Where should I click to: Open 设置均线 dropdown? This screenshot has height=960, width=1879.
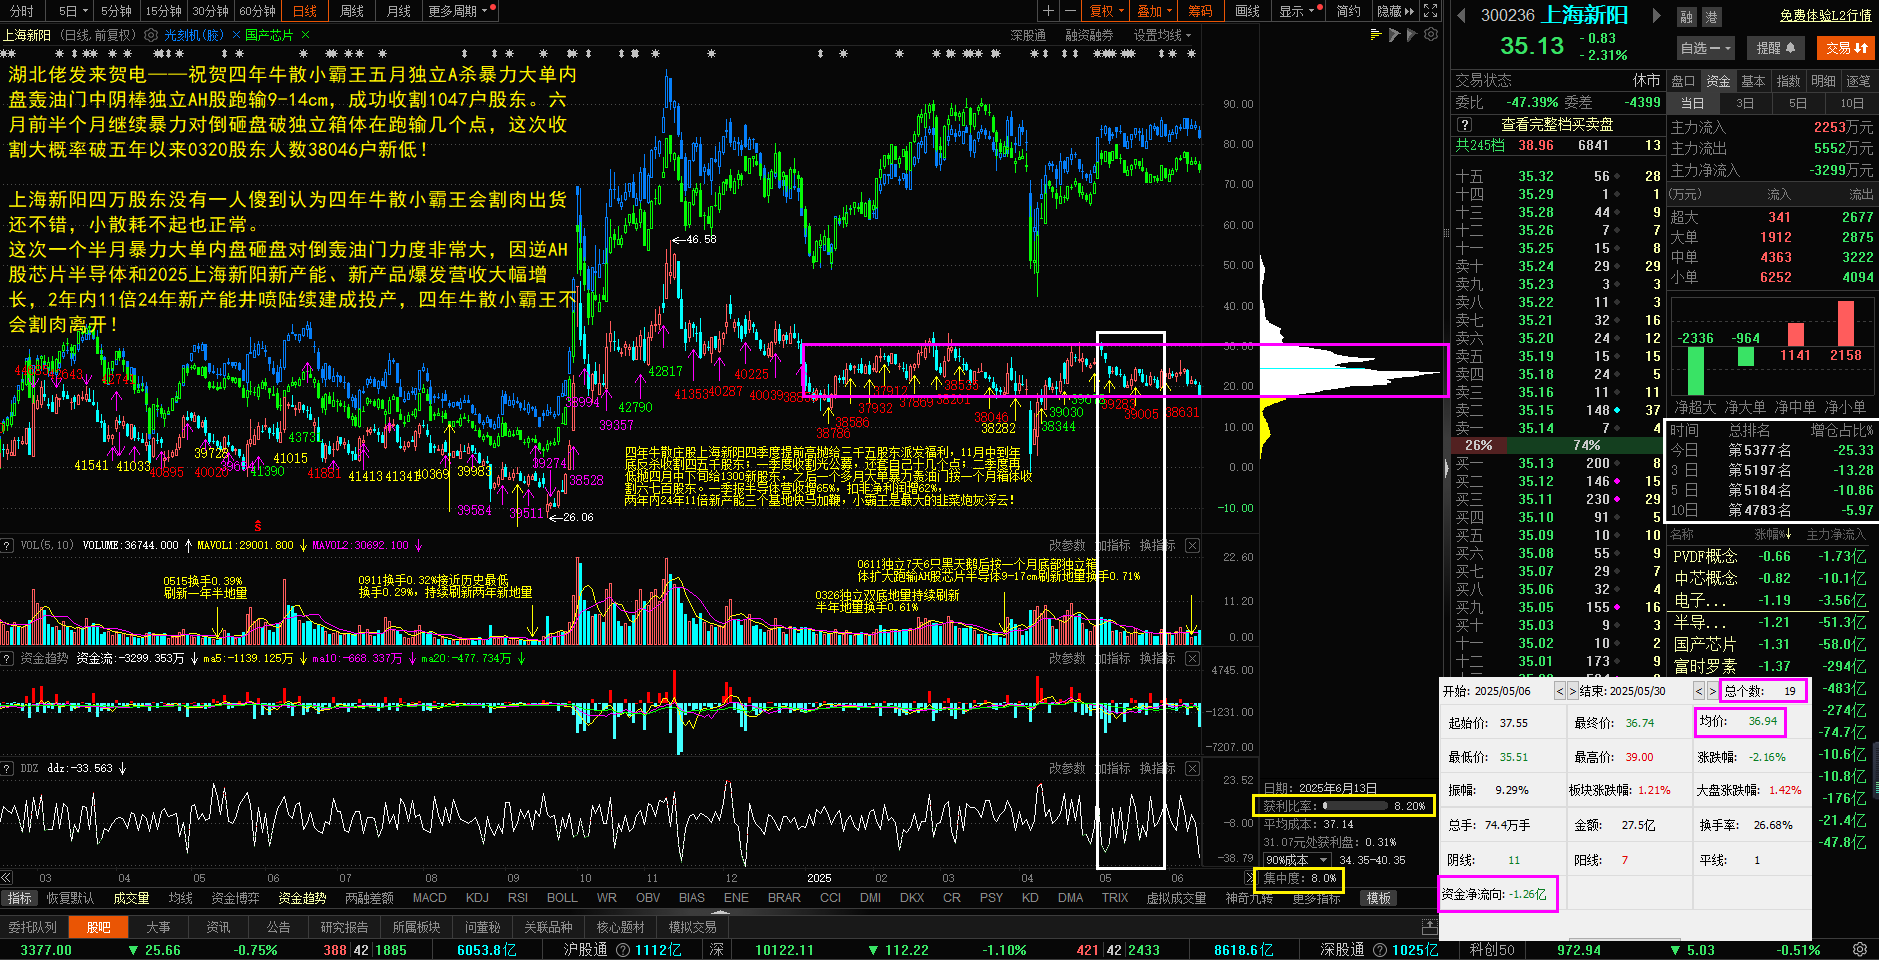[1162, 35]
